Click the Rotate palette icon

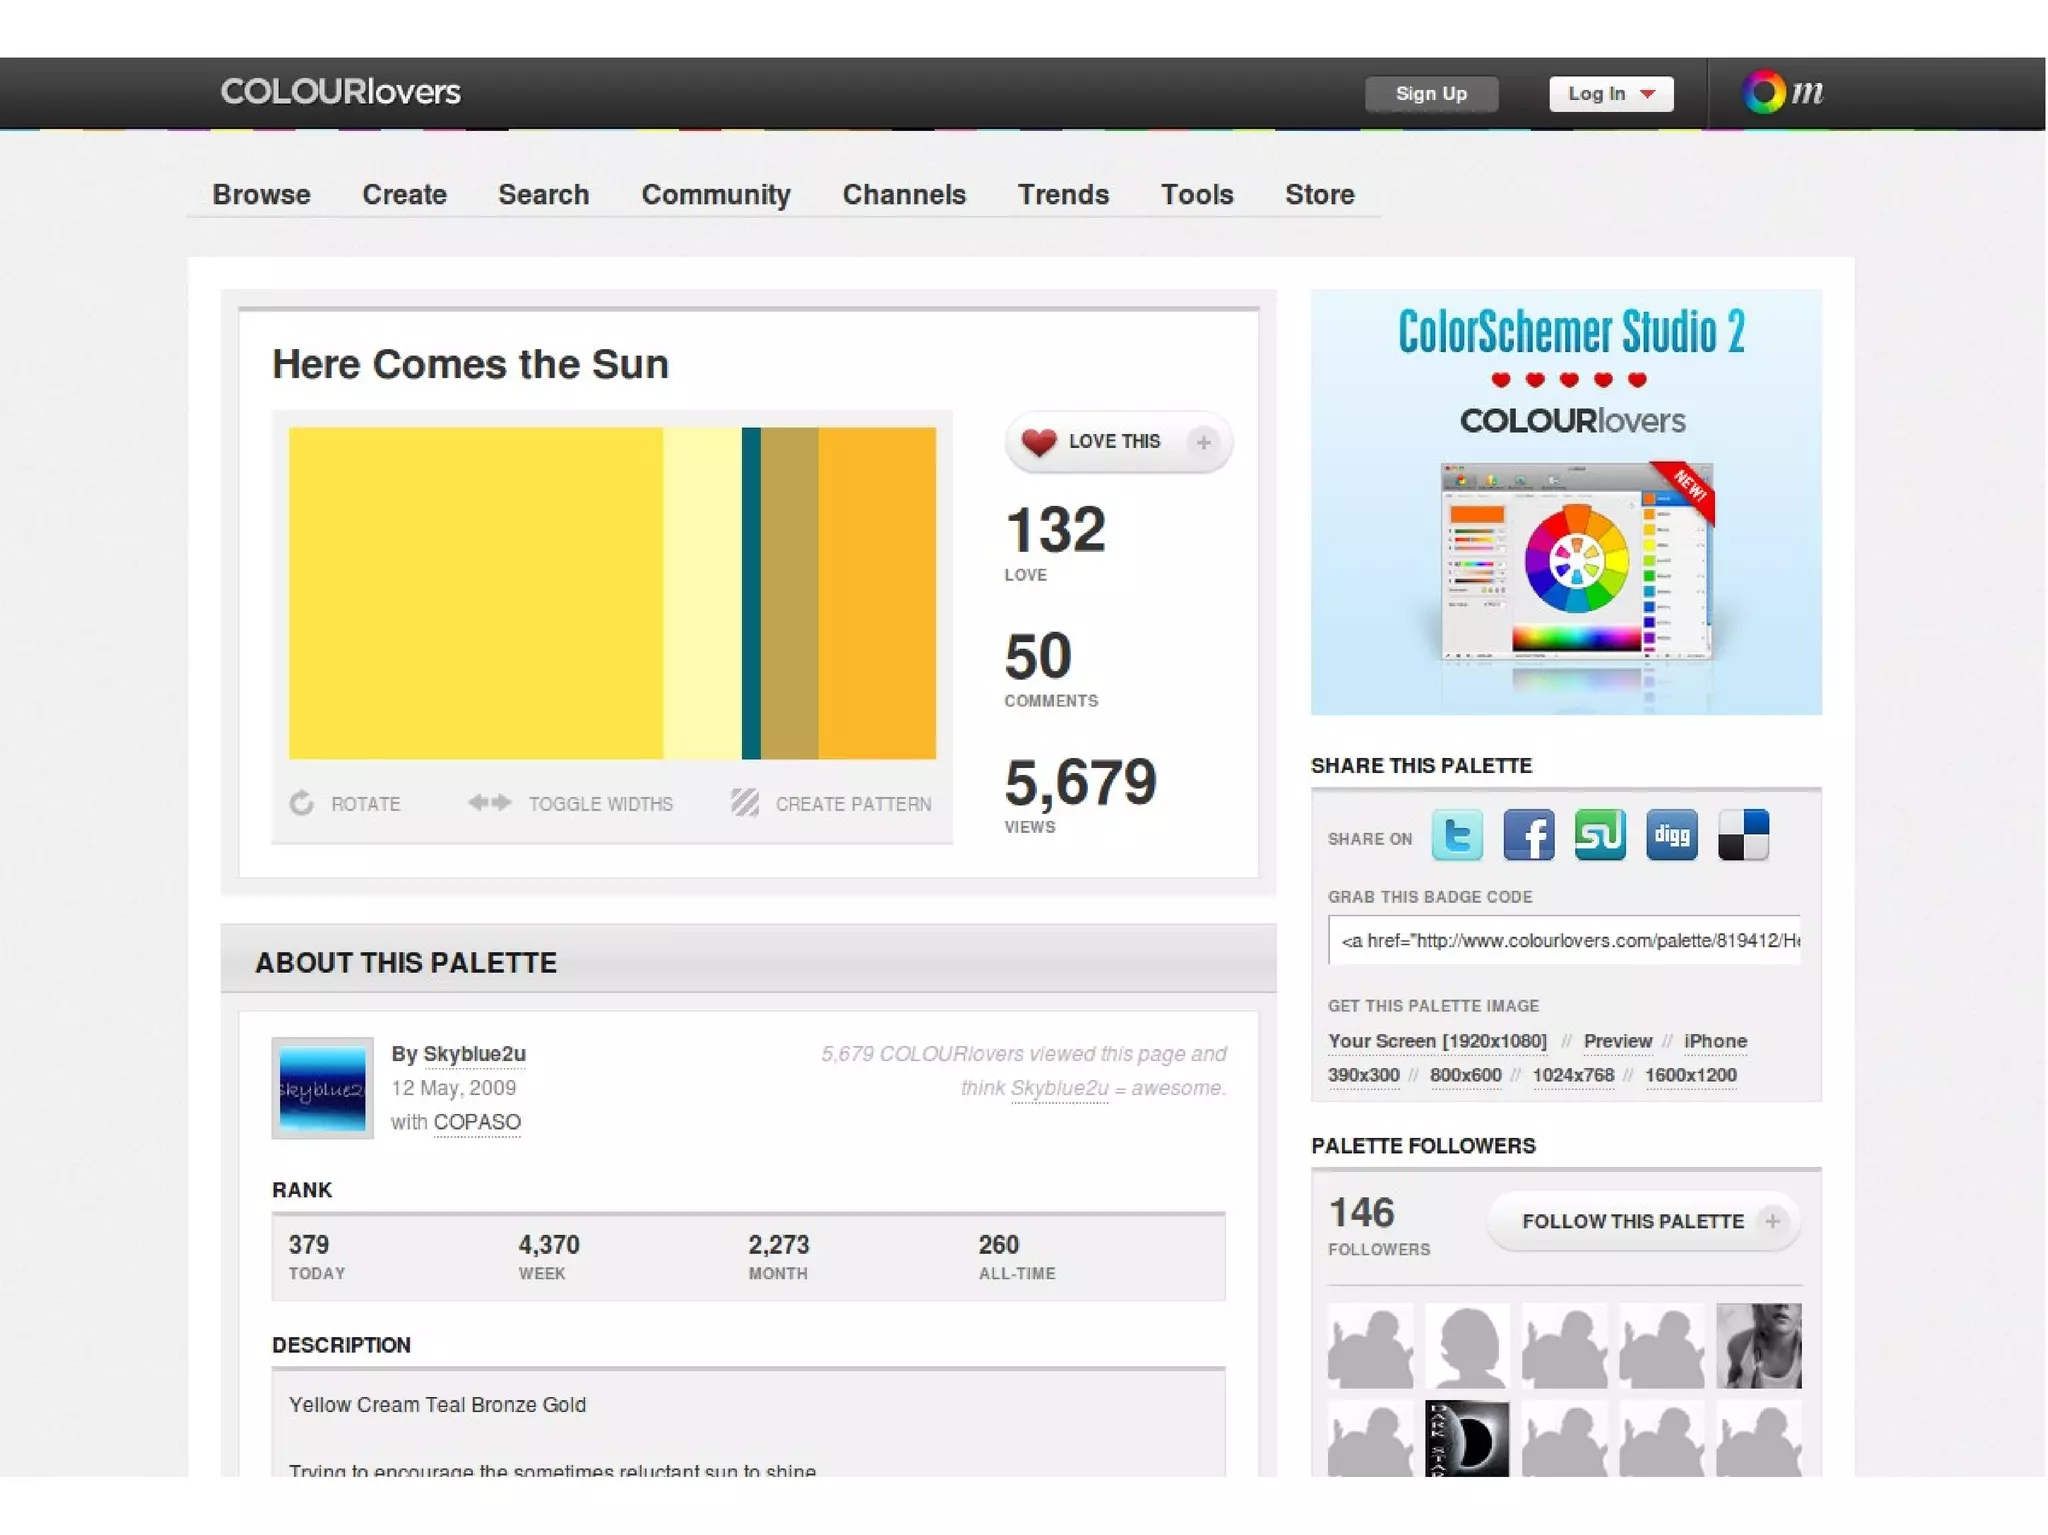coord(302,803)
